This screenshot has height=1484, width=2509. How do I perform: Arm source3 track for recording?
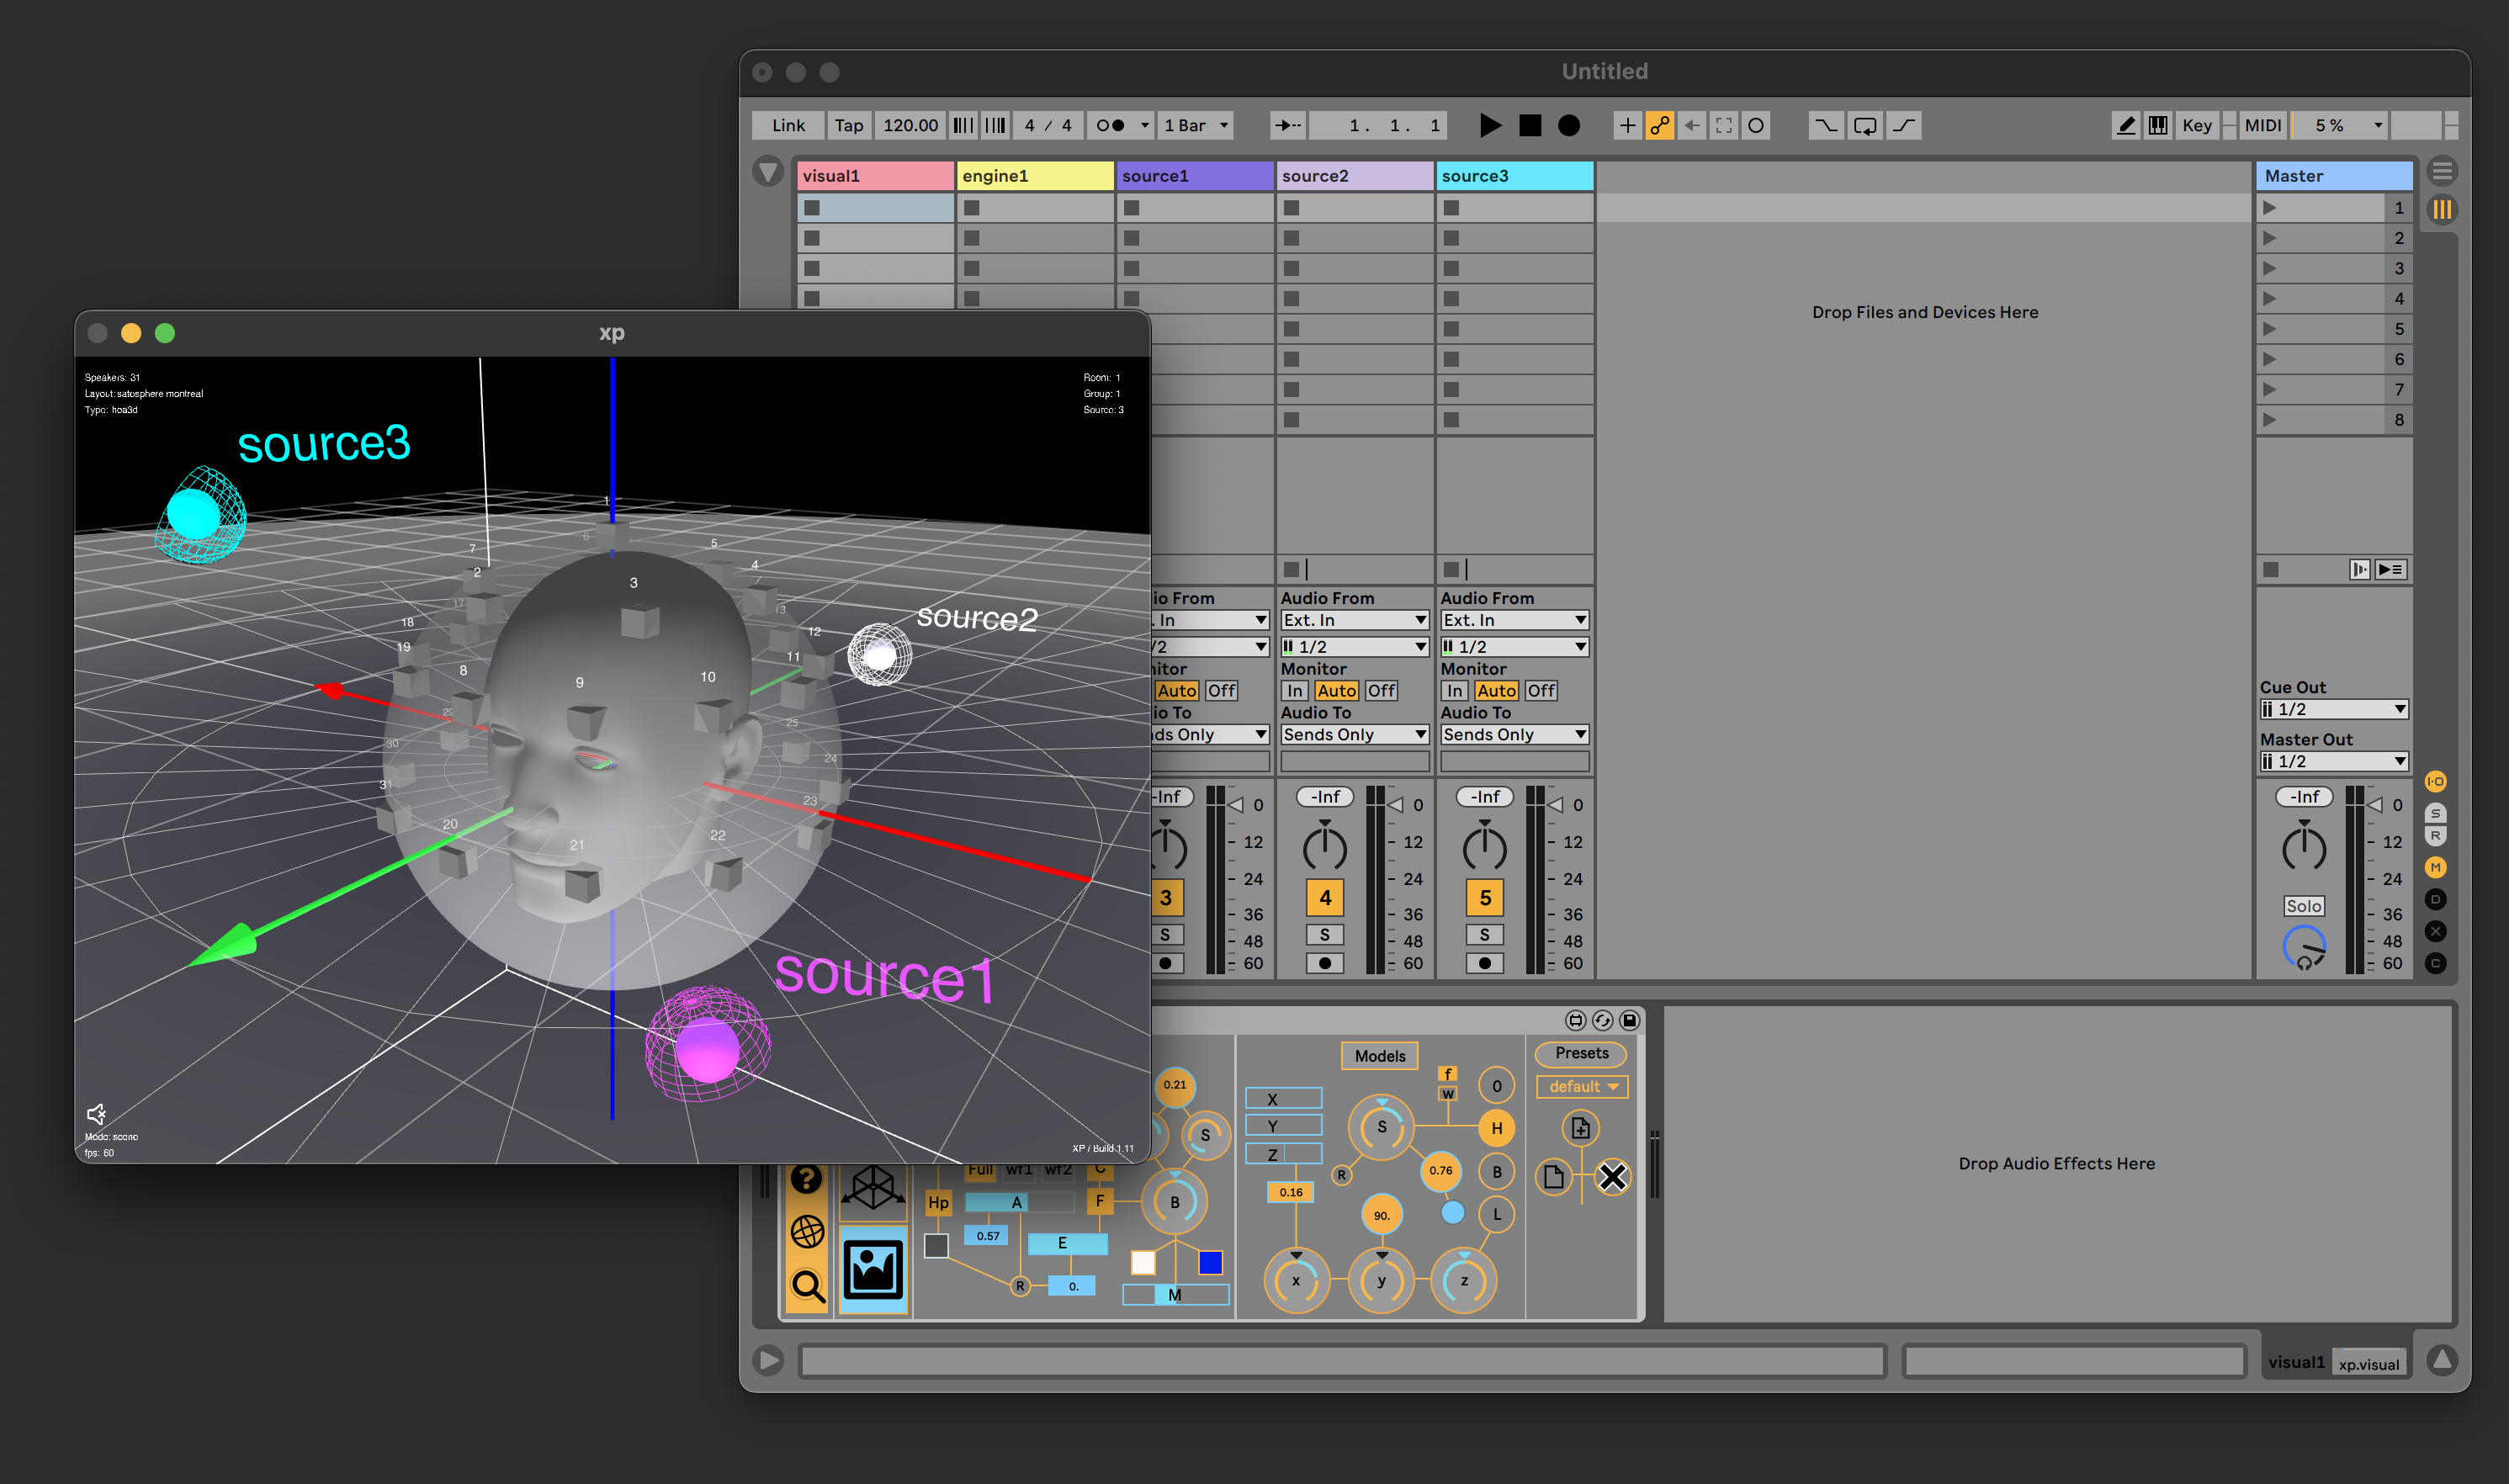click(x=1485, y=963)
